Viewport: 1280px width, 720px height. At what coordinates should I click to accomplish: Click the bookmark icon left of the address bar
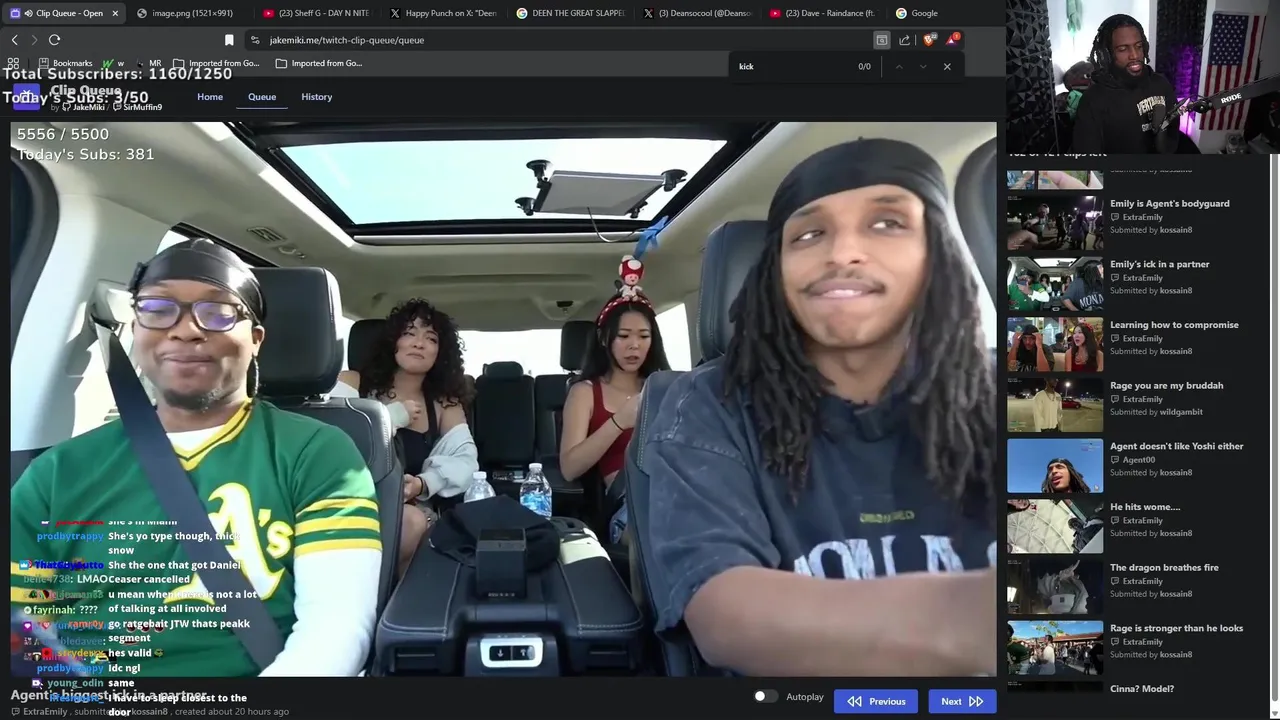pyautogui.click(x=229, y=40)
